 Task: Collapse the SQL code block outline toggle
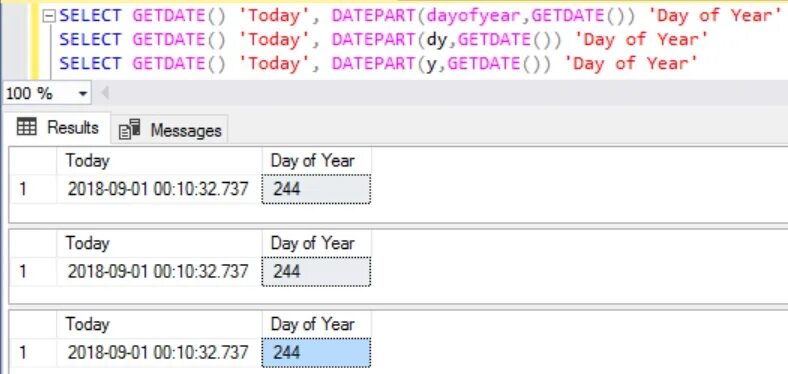[49, 16]
